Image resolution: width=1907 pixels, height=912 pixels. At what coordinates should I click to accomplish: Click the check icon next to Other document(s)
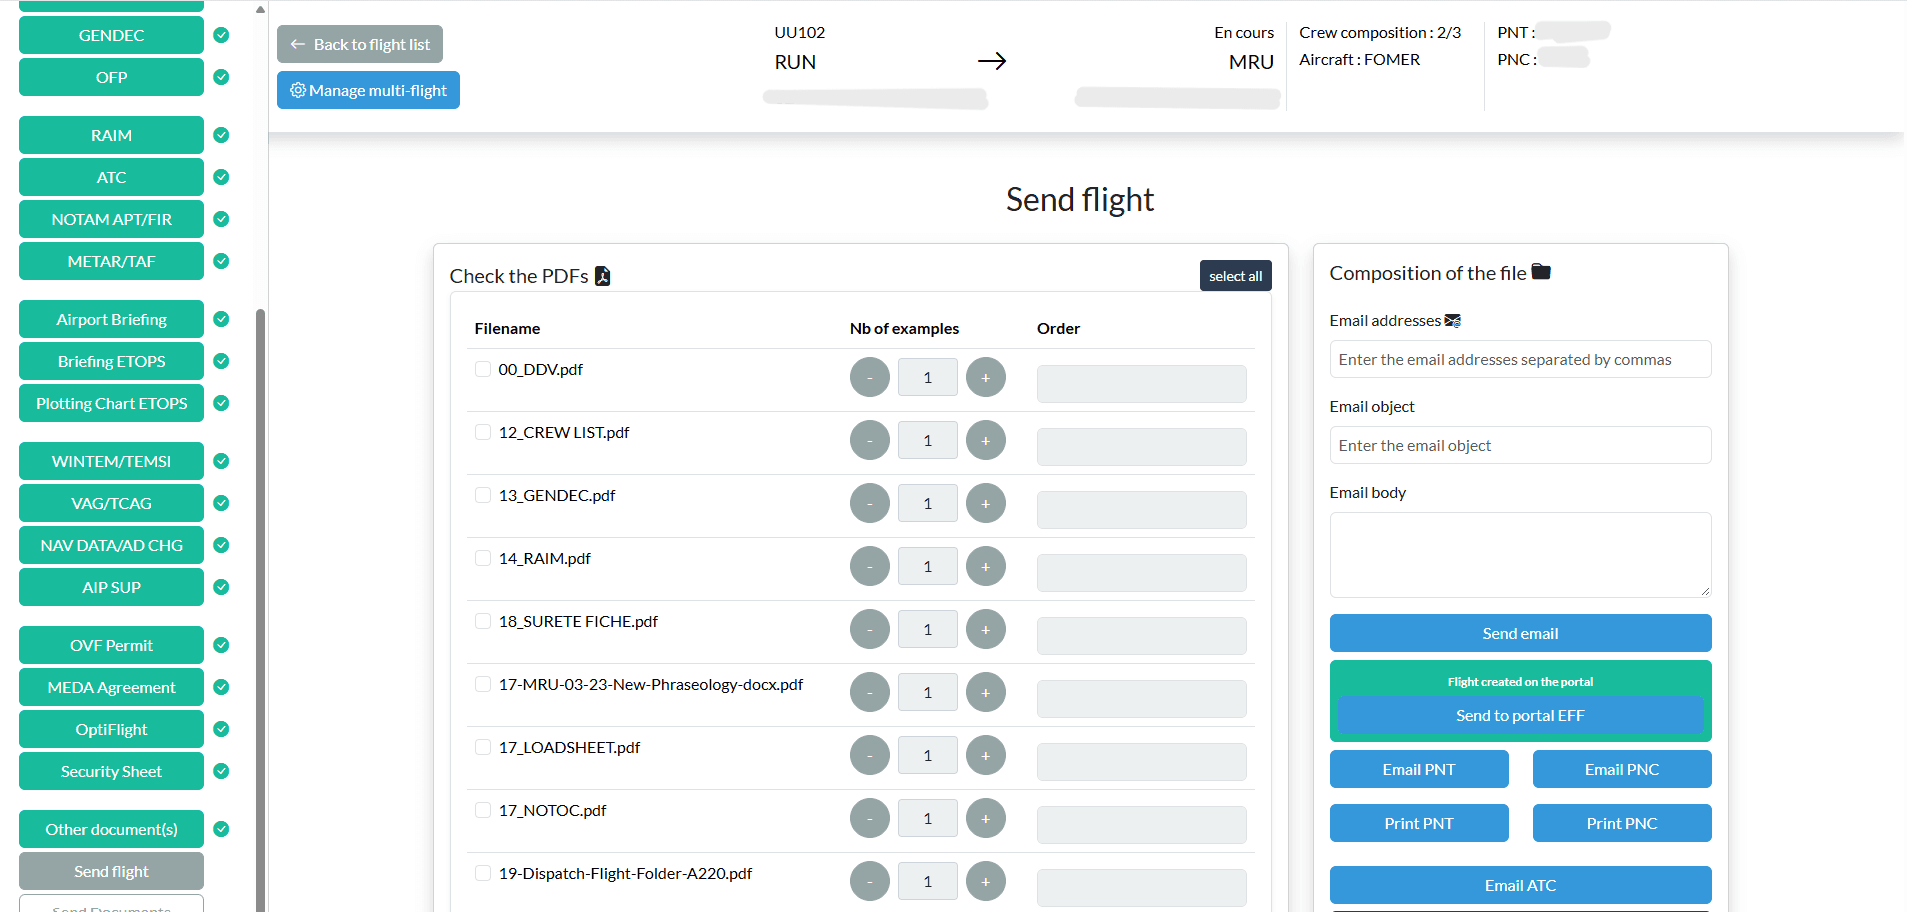point(221,829)
